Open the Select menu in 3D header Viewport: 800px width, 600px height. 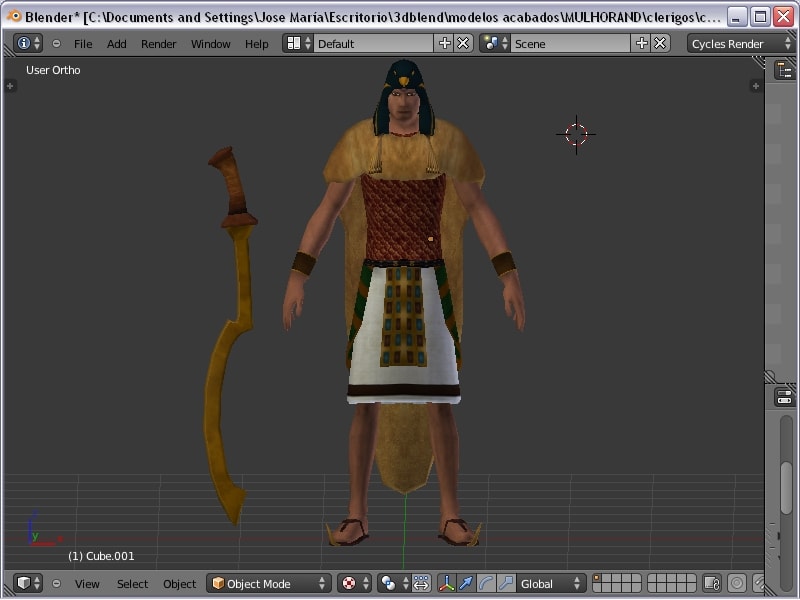coord(132,584)
